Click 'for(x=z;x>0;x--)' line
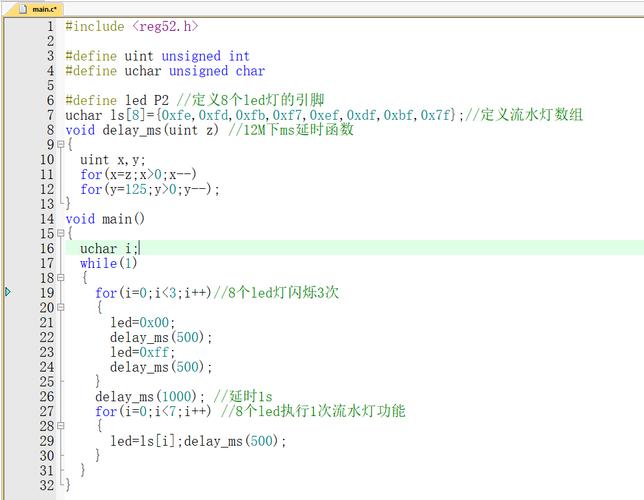This screenshot has height=500, width=644. [138, 174]
